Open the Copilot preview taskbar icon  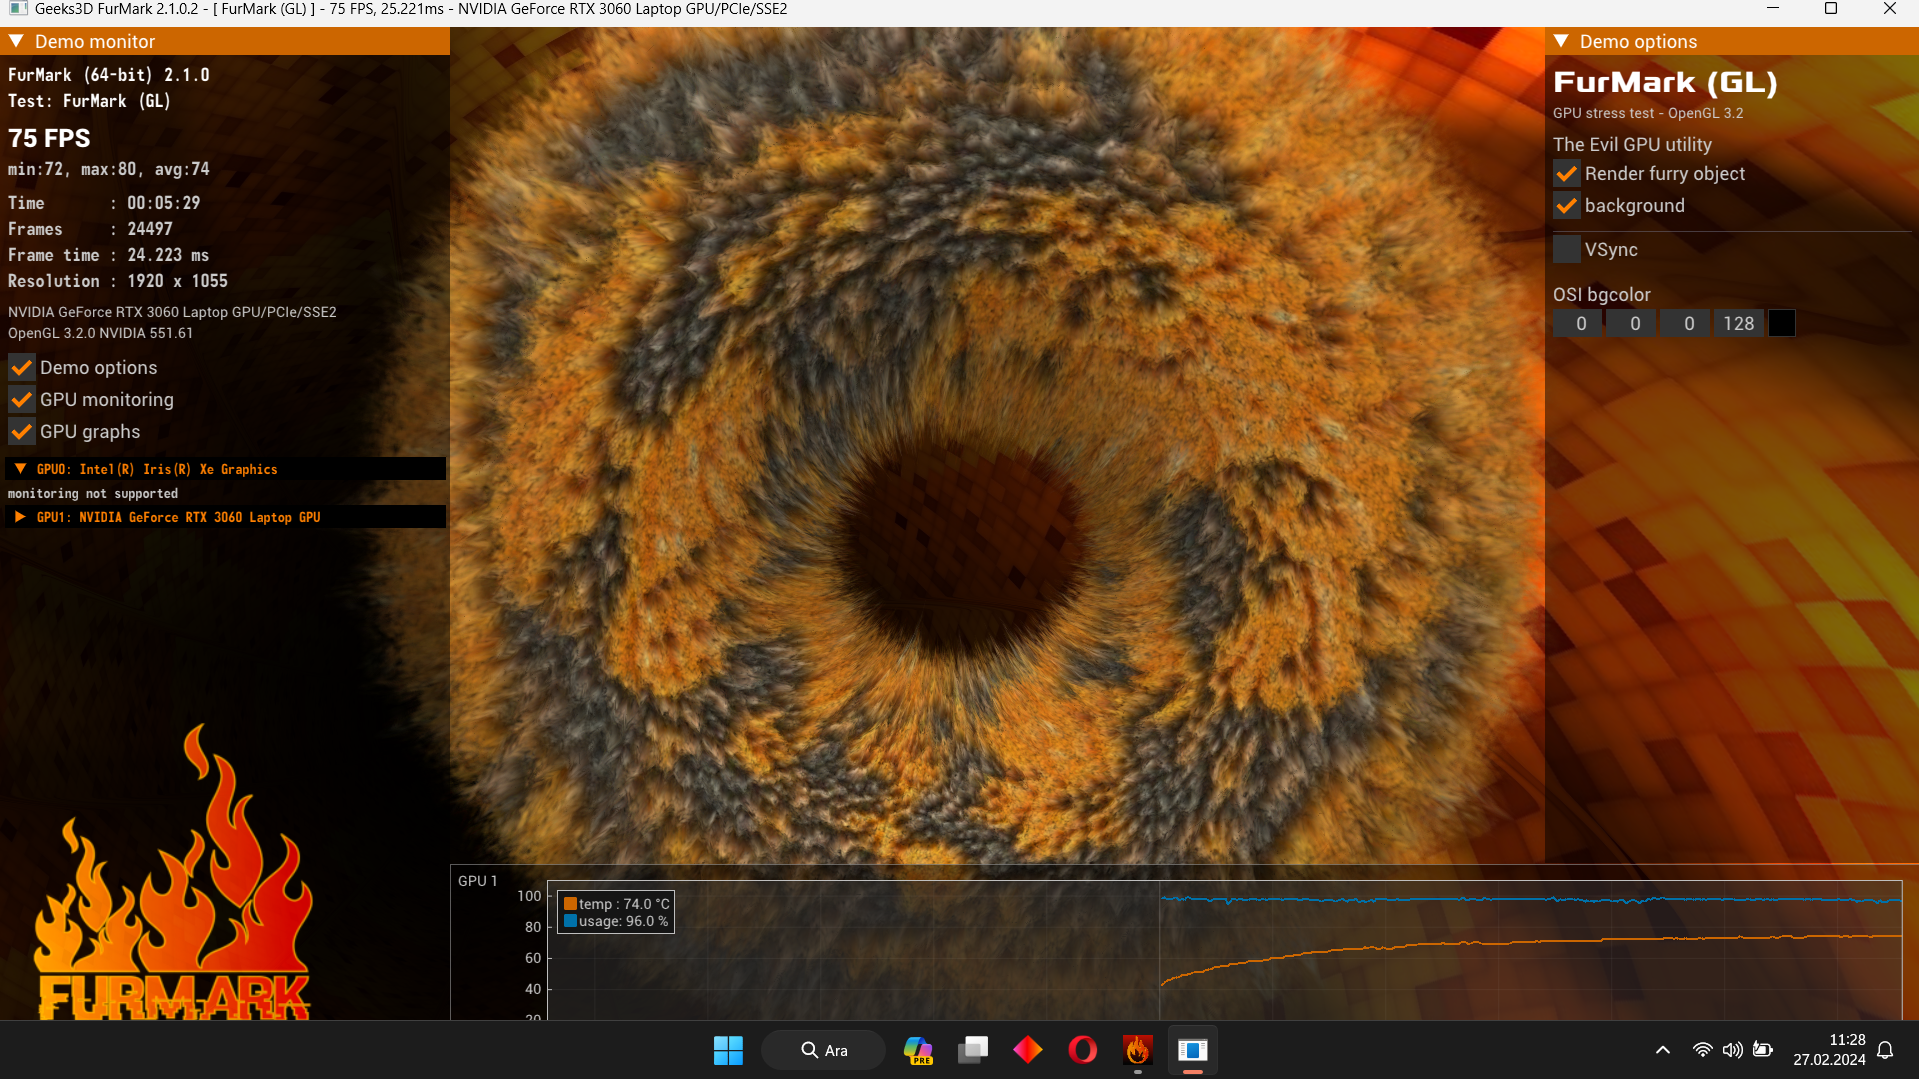[x=918, y=1050]
